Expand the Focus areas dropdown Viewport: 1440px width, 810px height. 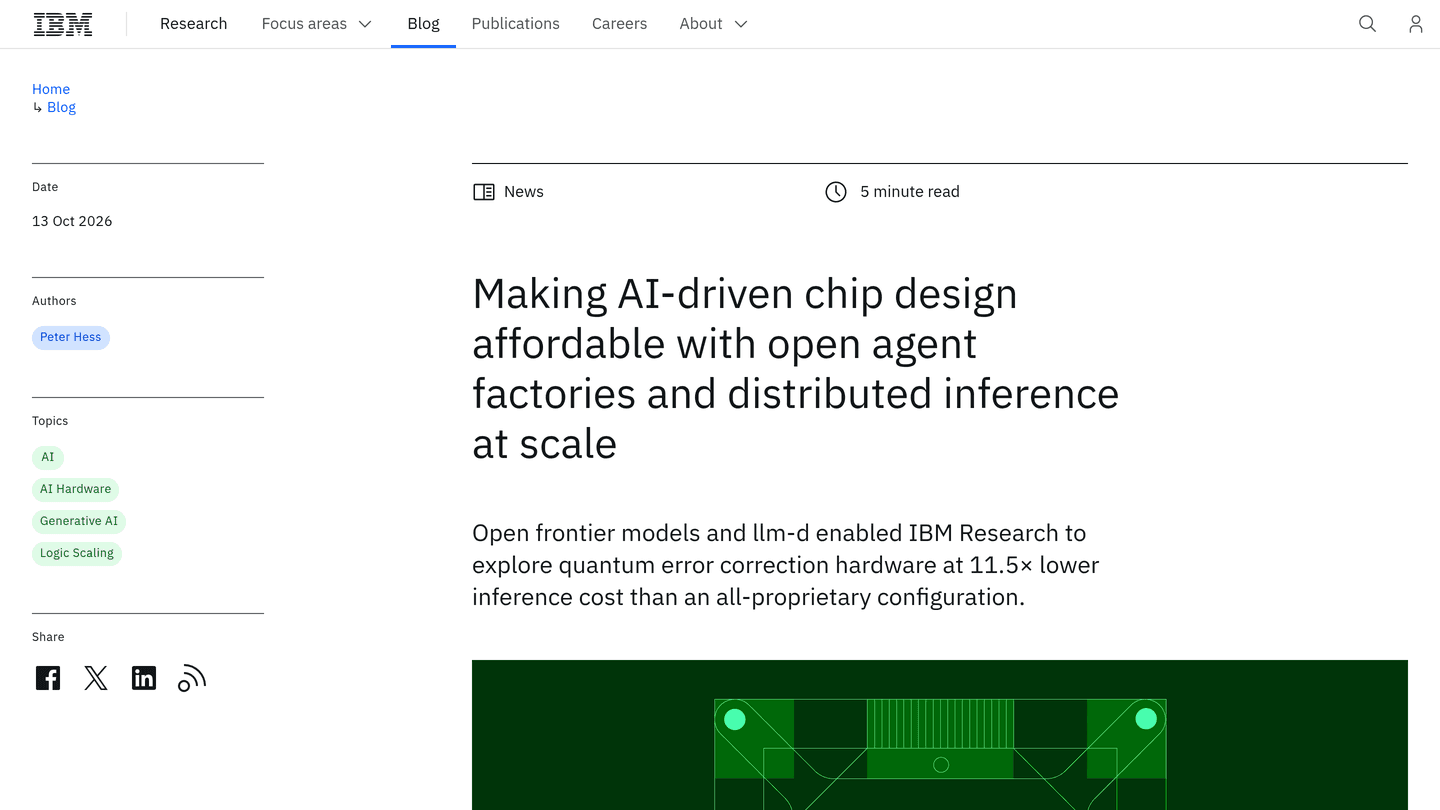tap(317, 24)
